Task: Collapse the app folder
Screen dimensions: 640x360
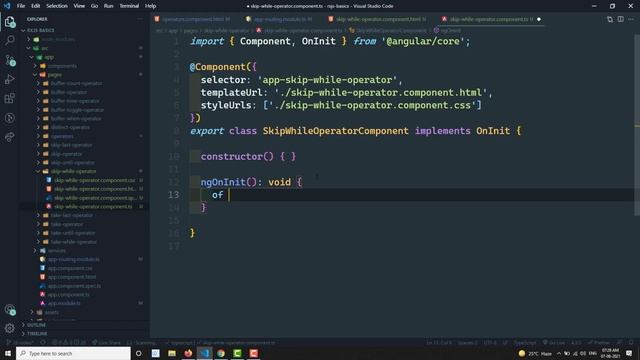Action: (84, 57)
